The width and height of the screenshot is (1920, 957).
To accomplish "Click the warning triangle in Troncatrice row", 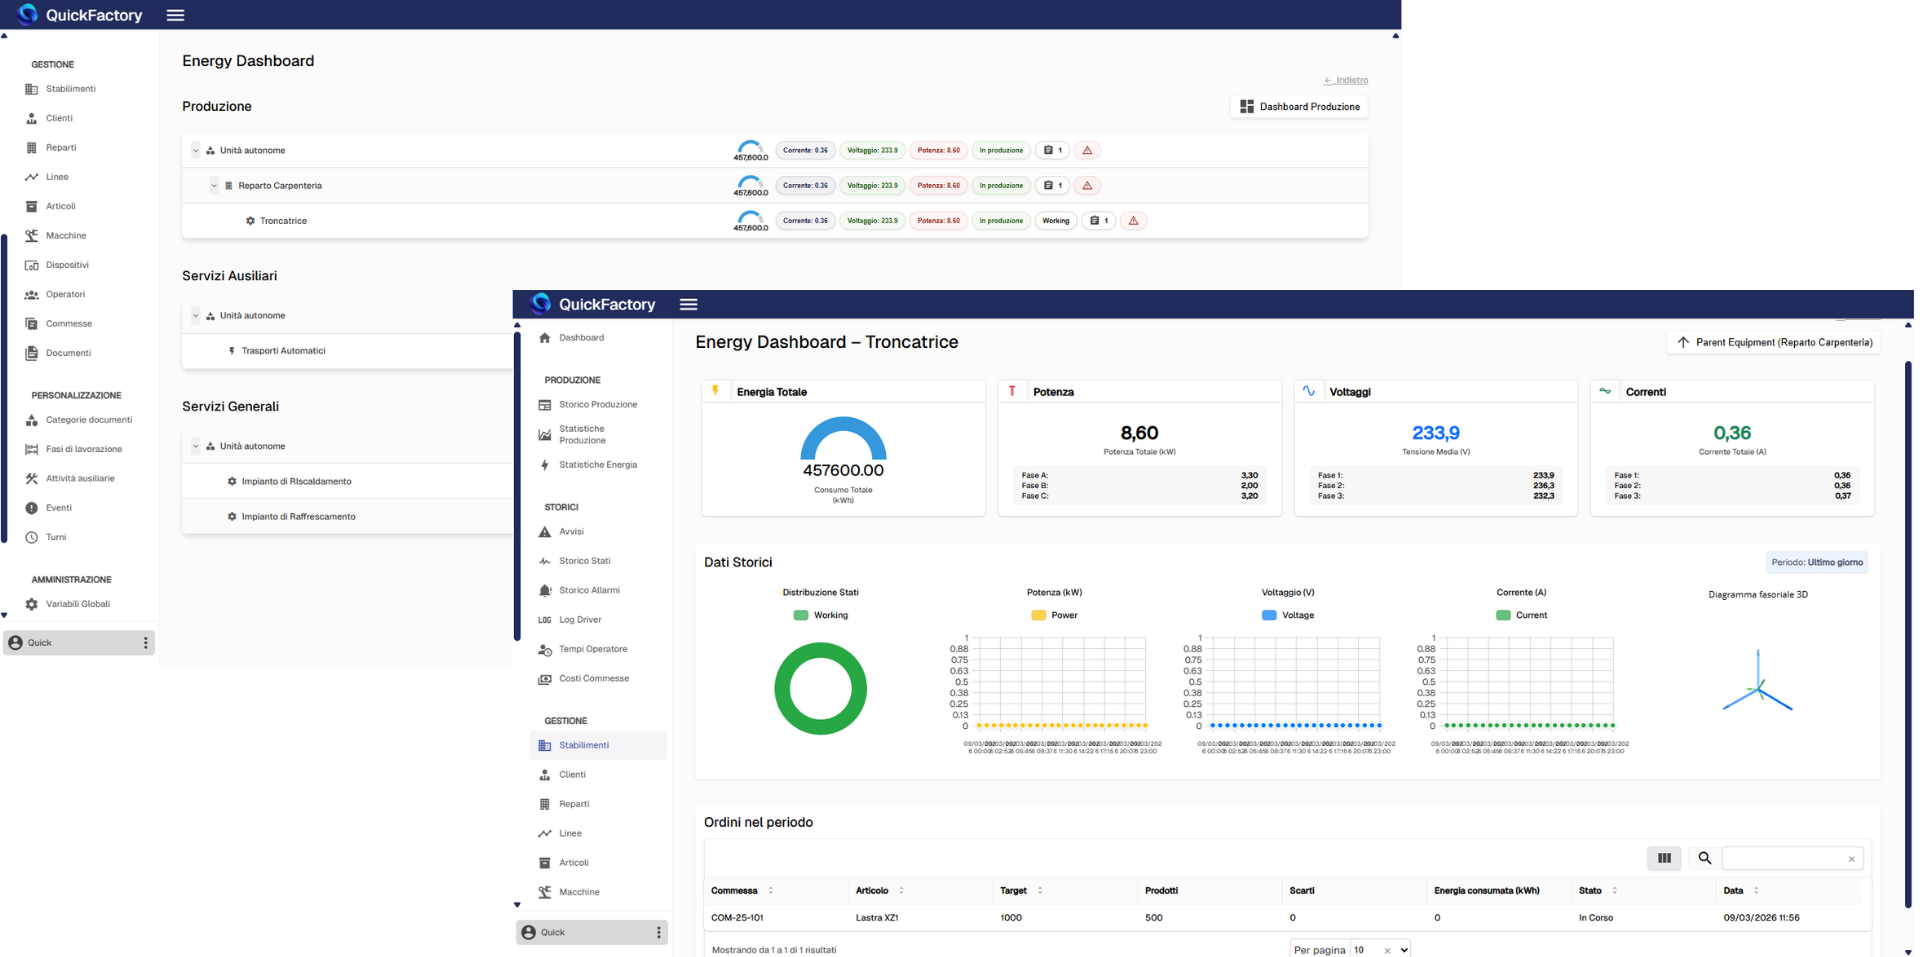I will coord(1133,221).
